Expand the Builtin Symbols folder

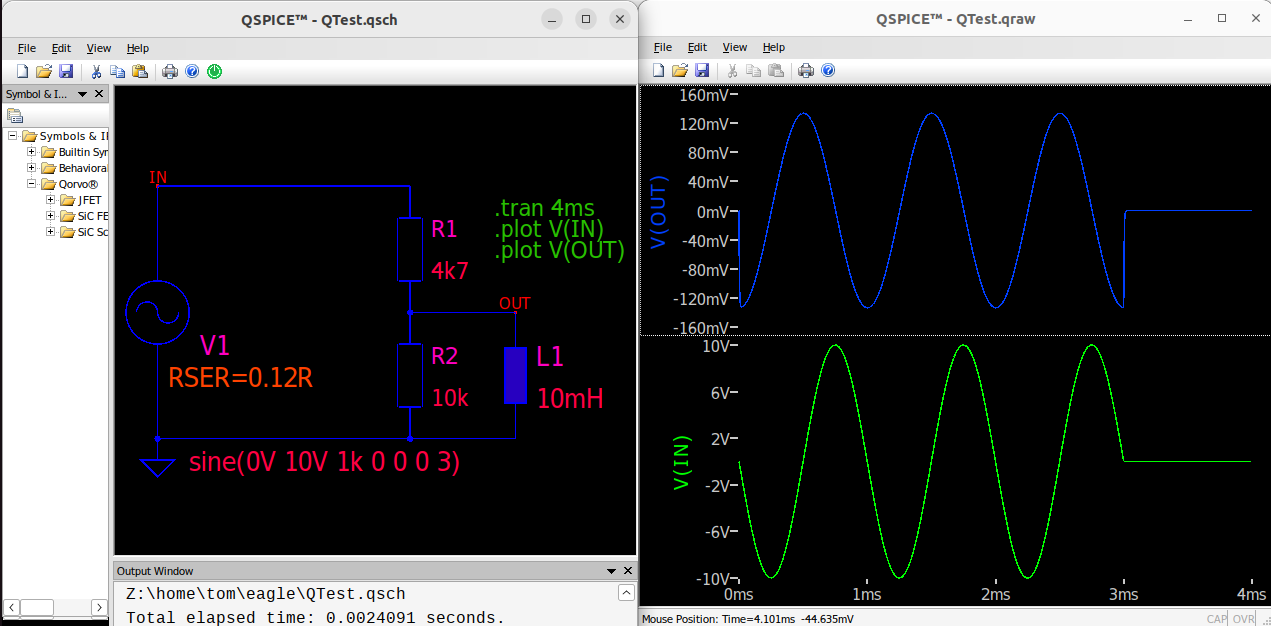pos(32,152)
